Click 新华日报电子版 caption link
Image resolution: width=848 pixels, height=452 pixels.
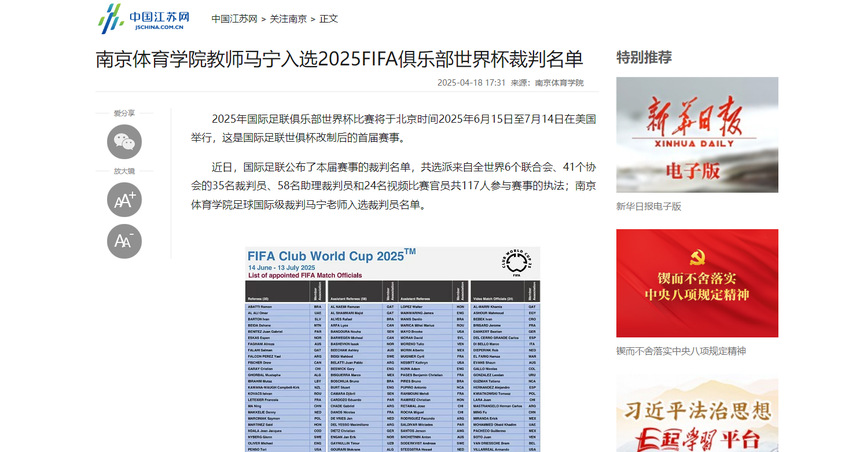(x=648, y=206)
